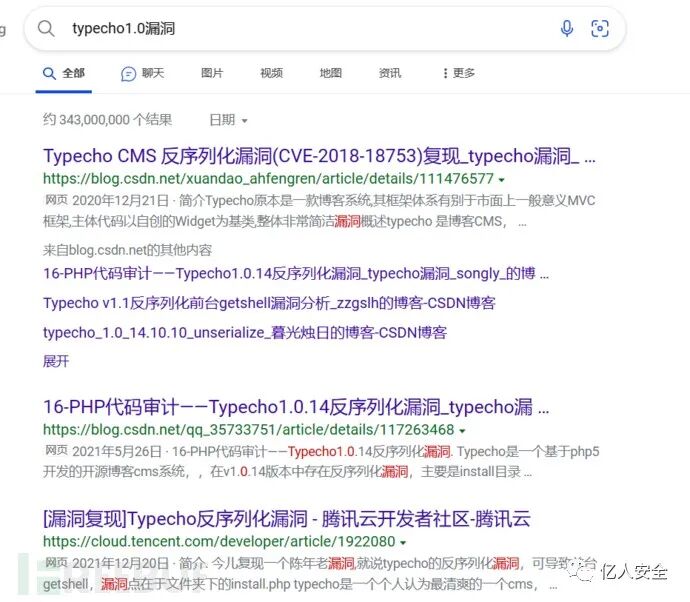
Task: Expand the 日期 filter dropdown
Action: click(228, 120)
